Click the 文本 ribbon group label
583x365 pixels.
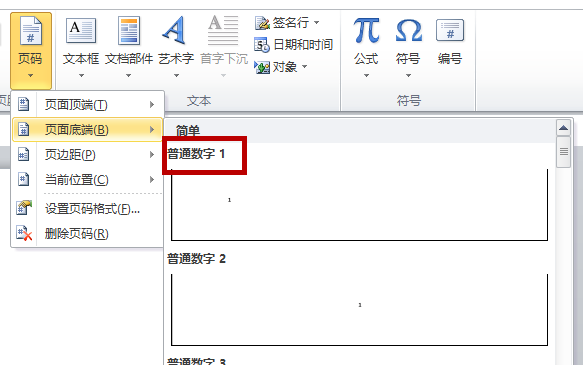click(x=199, y=101)
